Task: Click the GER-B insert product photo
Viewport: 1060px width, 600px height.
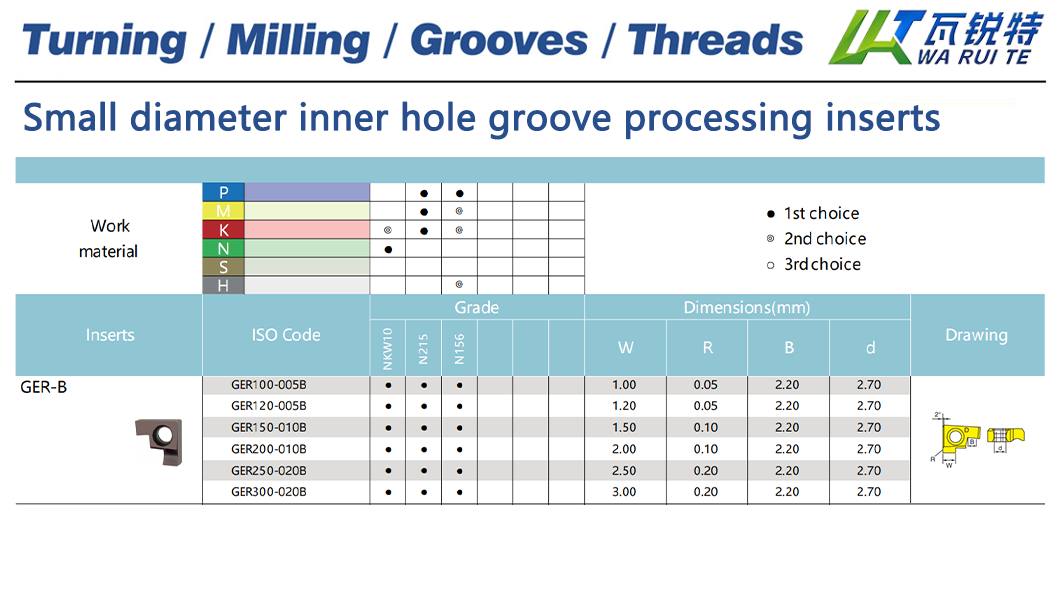Action: tap(160, 439)
